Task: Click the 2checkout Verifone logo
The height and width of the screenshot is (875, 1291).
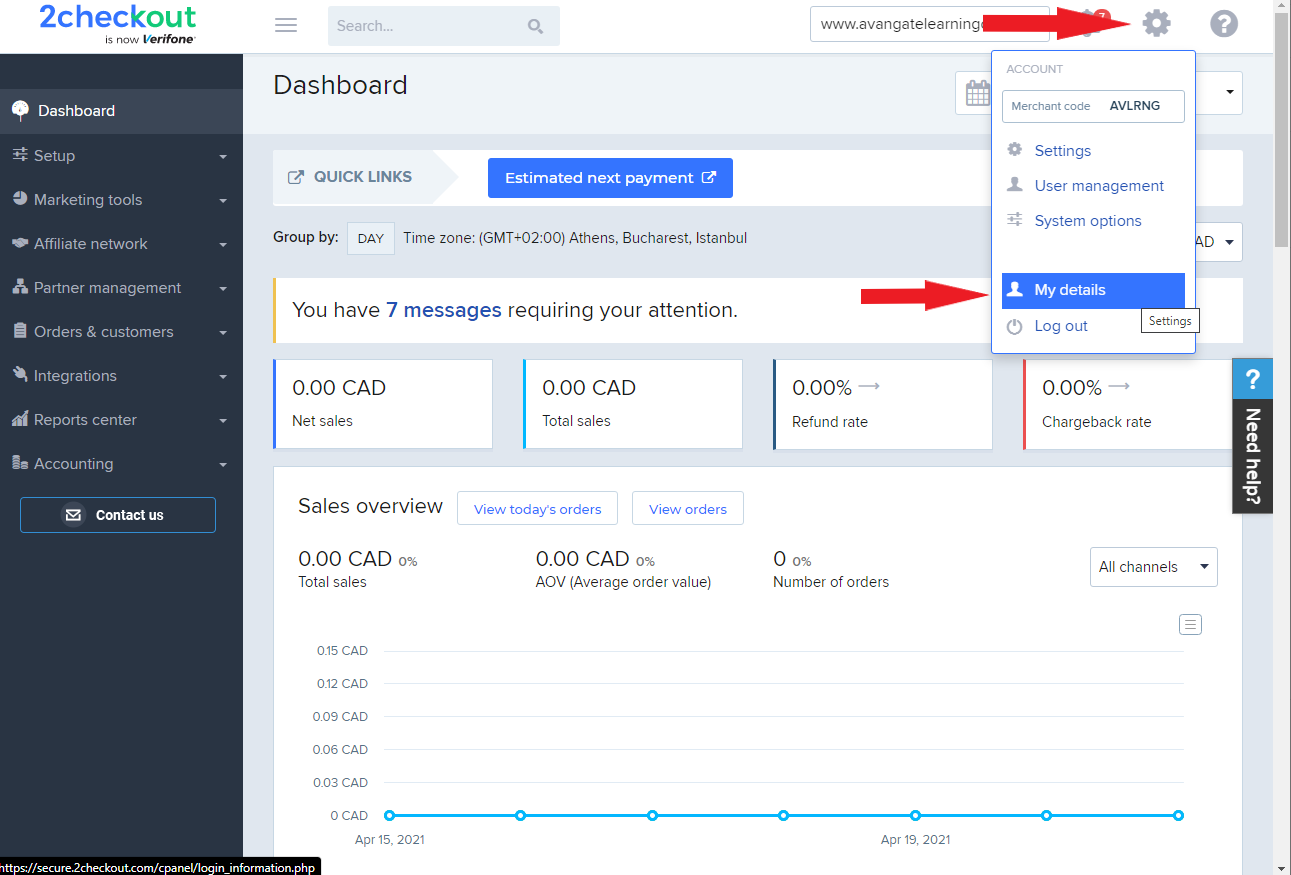Action: click(118, 23)
